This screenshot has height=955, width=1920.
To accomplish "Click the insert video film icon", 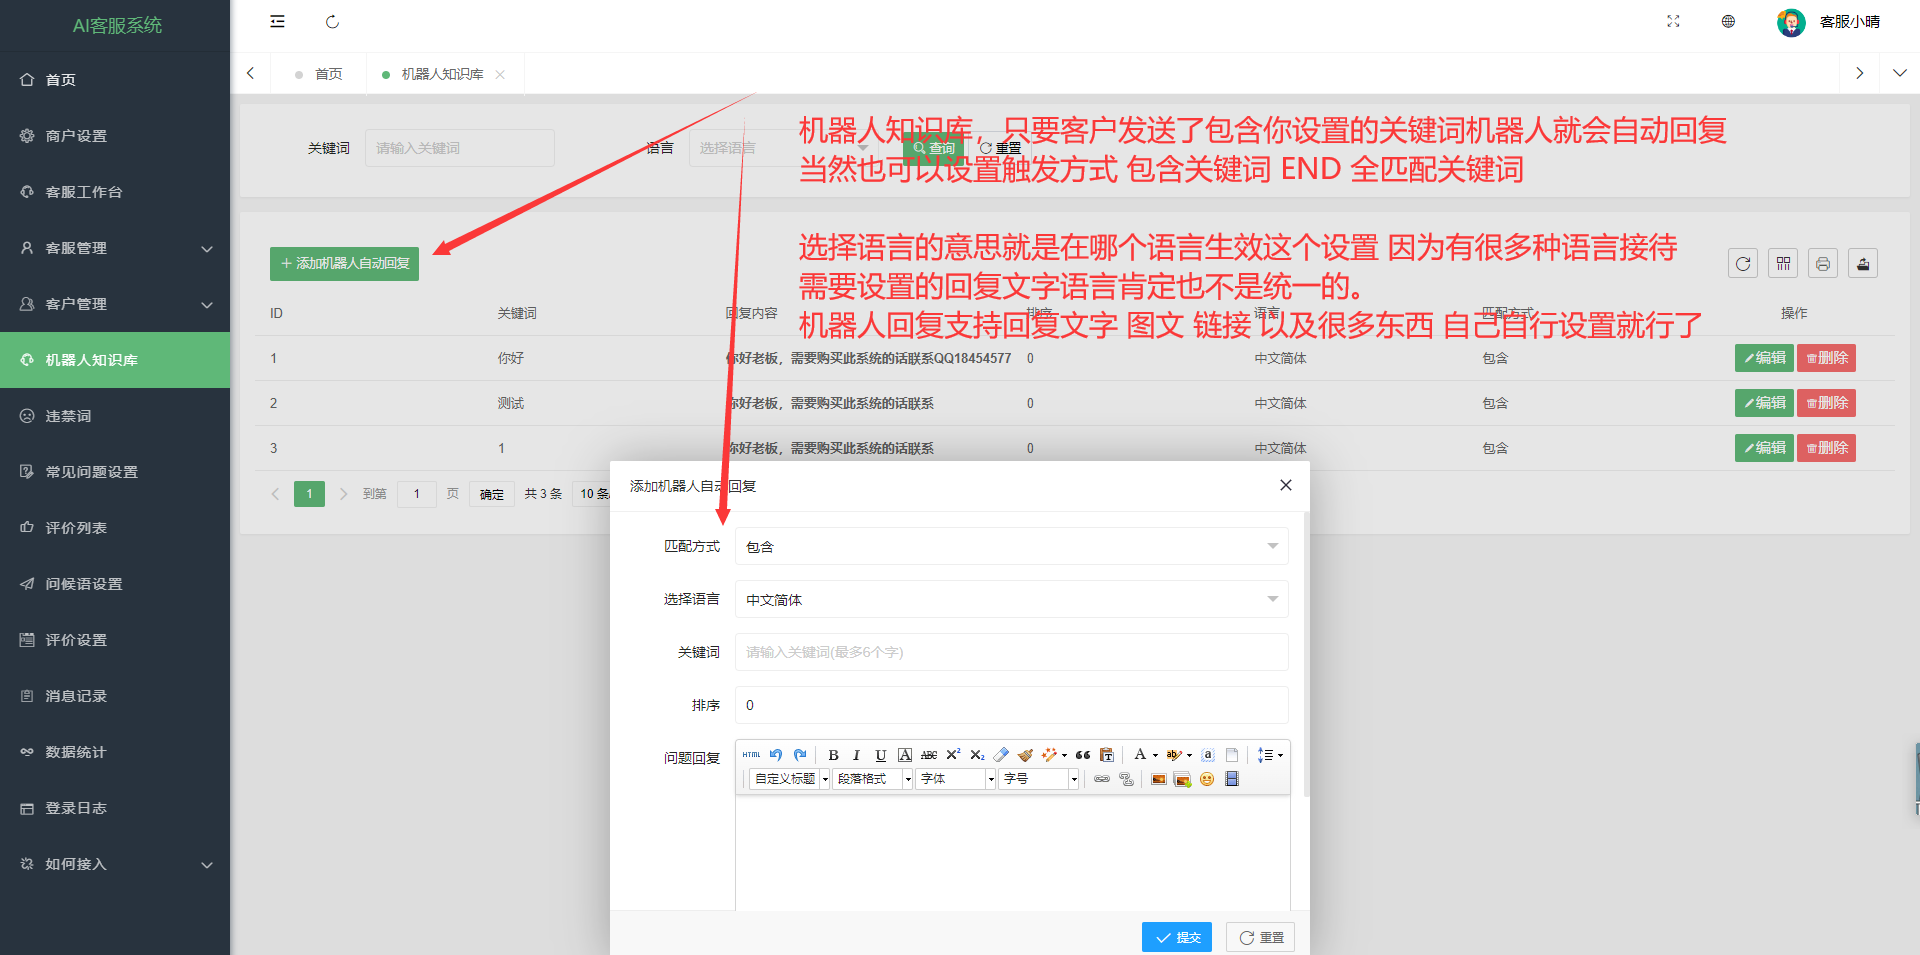I will click(1232, 779).
